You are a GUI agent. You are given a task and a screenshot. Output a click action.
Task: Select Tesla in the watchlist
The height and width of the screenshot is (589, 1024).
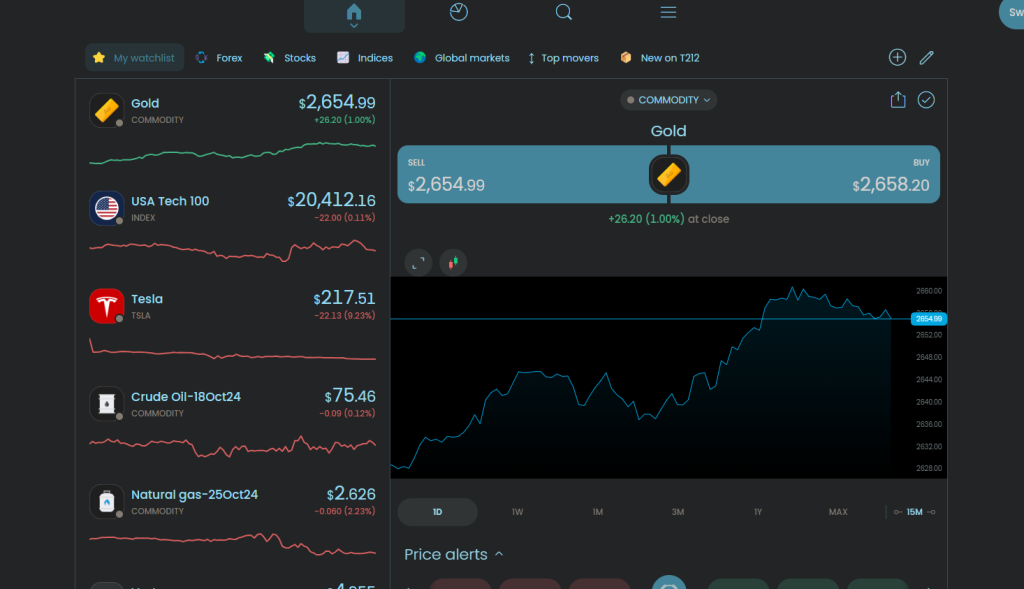pos(232,306)
